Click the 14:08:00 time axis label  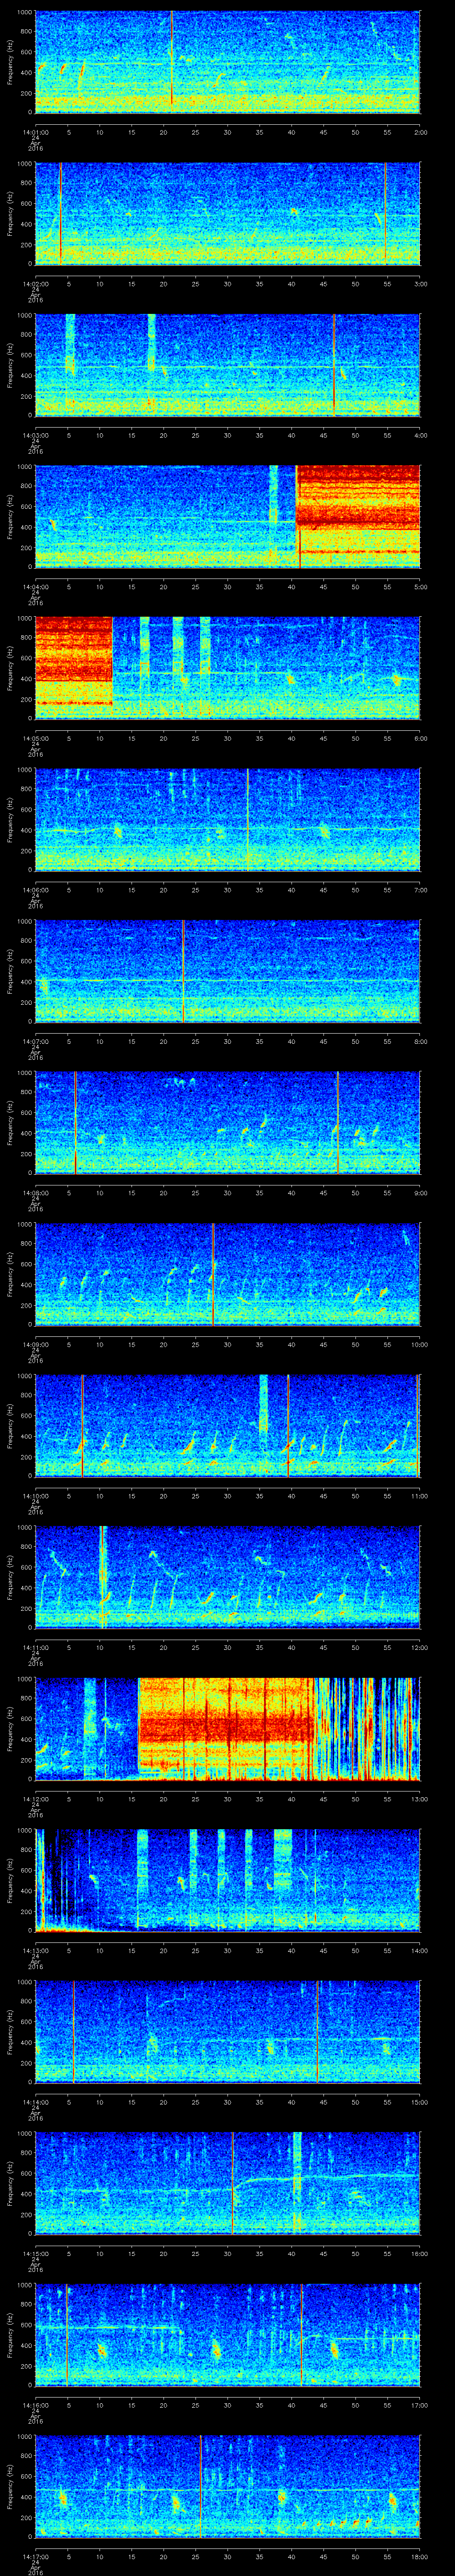(36, 1192)
